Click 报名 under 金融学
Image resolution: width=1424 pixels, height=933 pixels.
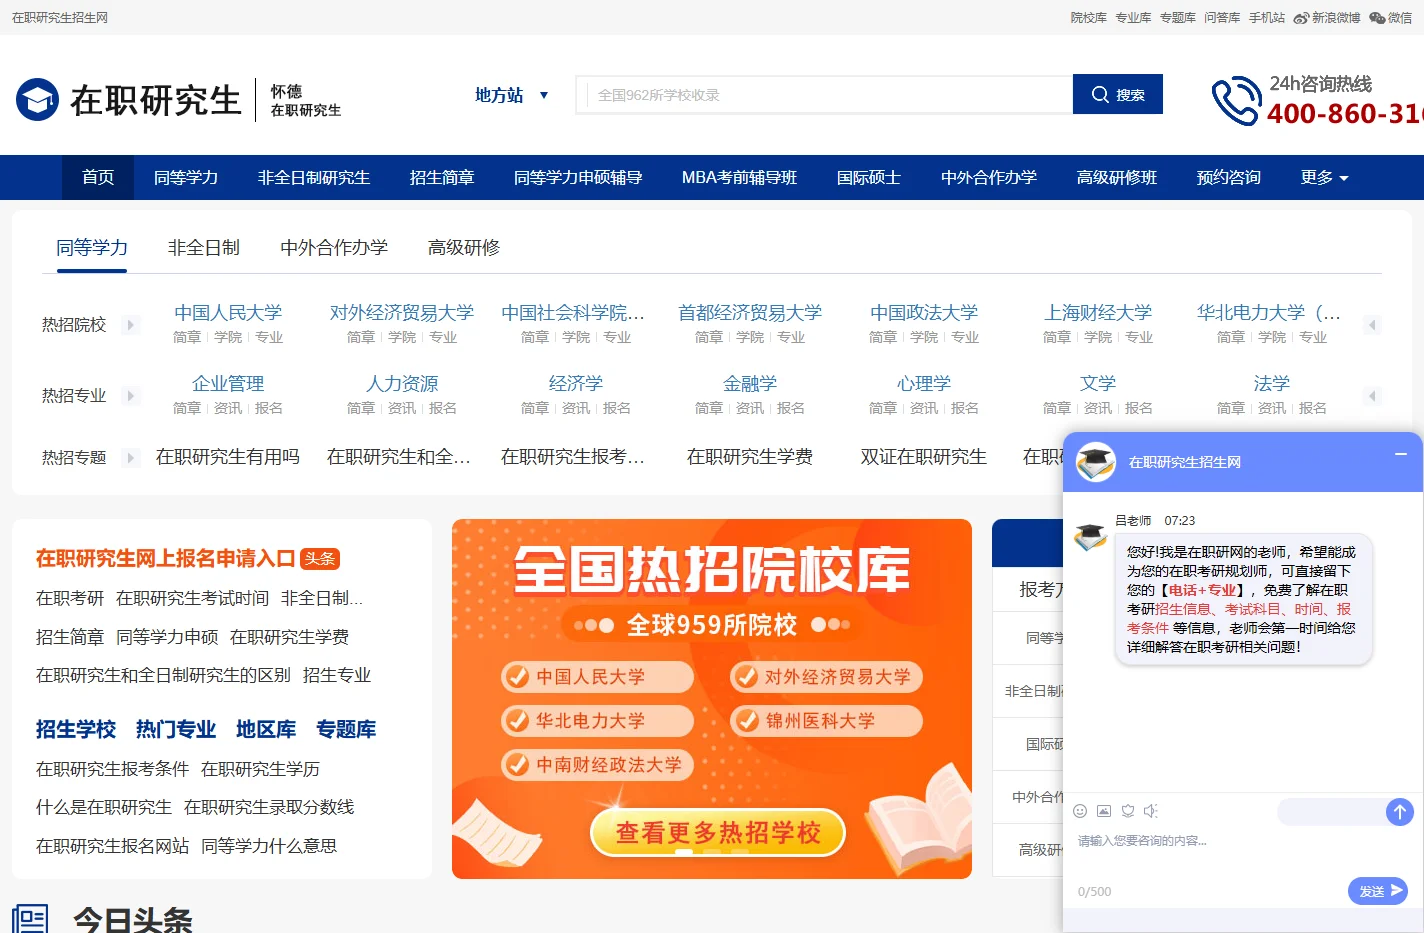pos(791,408)
